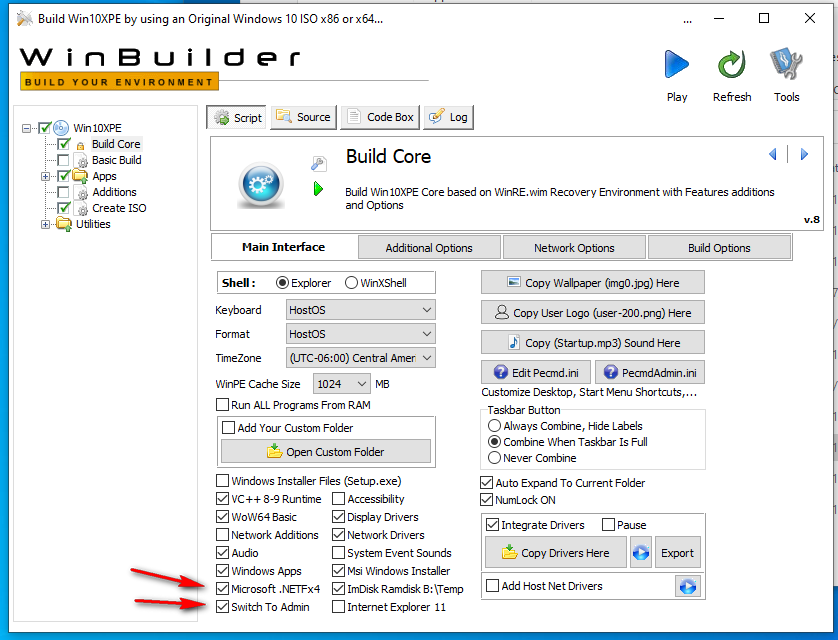Viewport: 838px width, 640px height.
Task: Select Always Combine, Hide Labels option
Action: [x=494, y=426]
